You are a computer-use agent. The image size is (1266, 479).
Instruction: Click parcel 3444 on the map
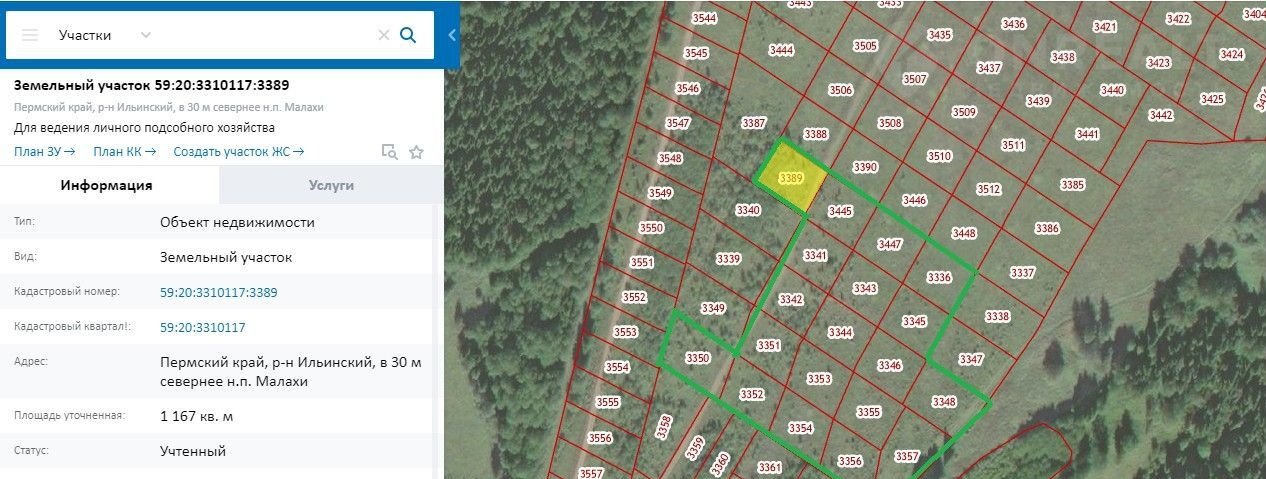tap(781, 50)
